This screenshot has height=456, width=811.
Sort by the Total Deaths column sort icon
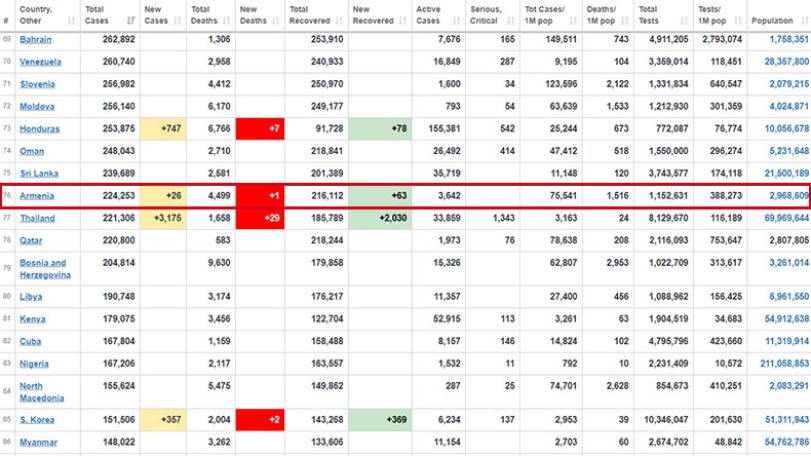226,21
